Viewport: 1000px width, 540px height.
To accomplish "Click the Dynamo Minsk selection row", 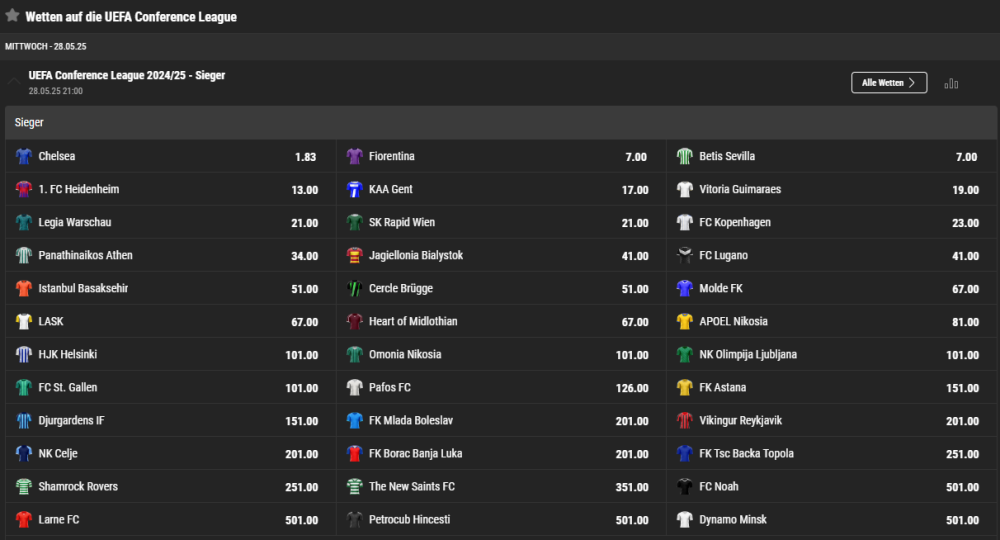I will click(832, 520).
